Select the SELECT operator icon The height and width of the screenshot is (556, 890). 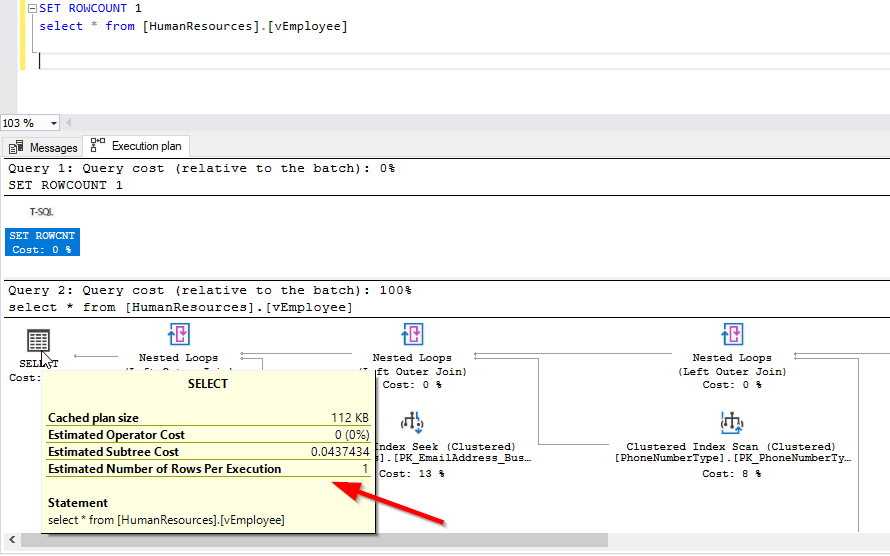[x=39, y=340]
